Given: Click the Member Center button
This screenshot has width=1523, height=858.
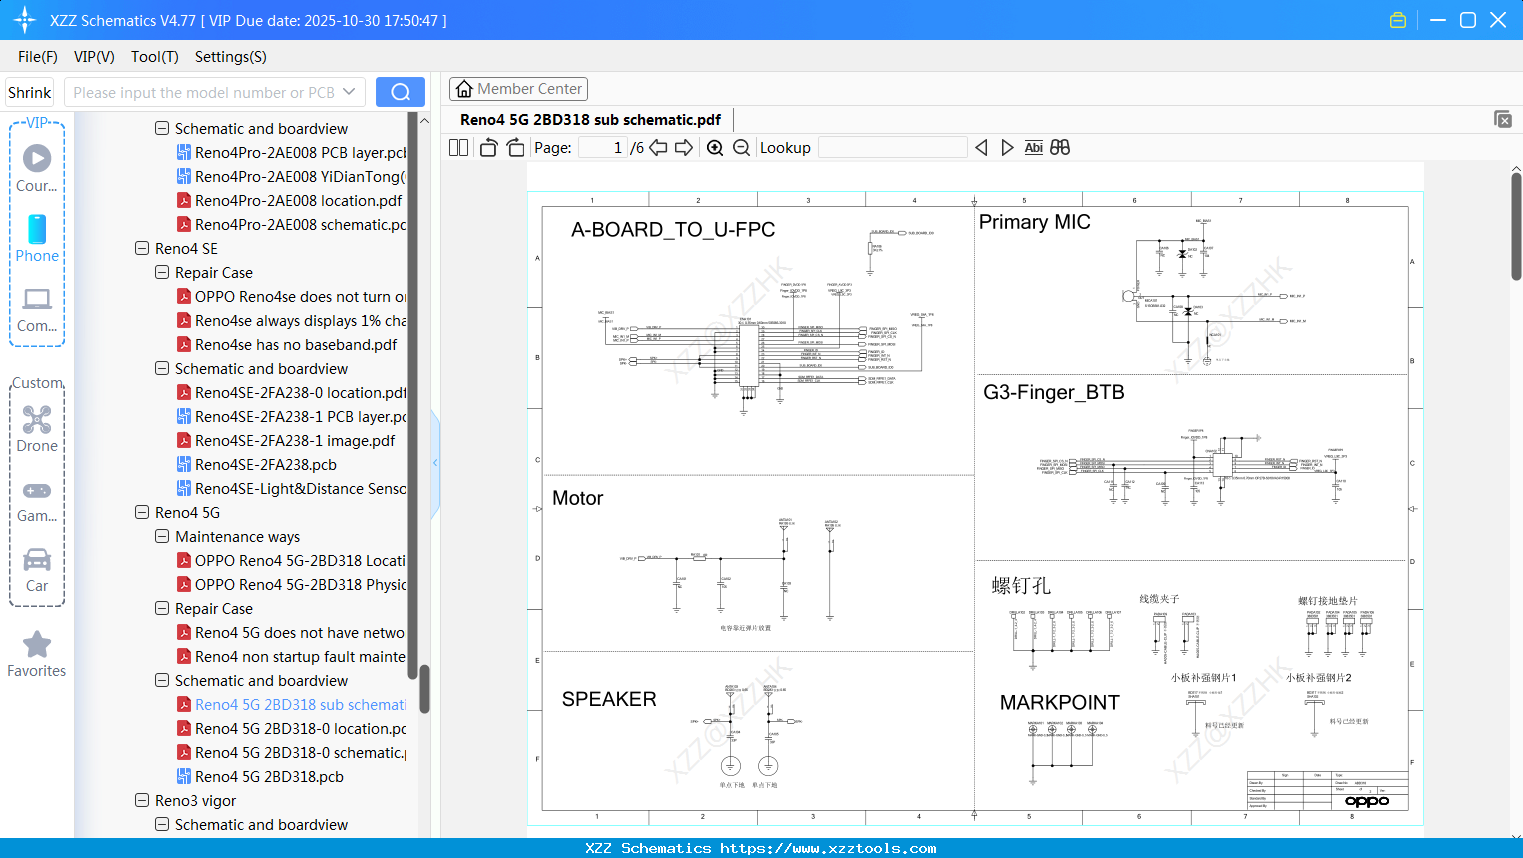Looking at the screenshot, I should pyautogui.click(x=518, y=88).
